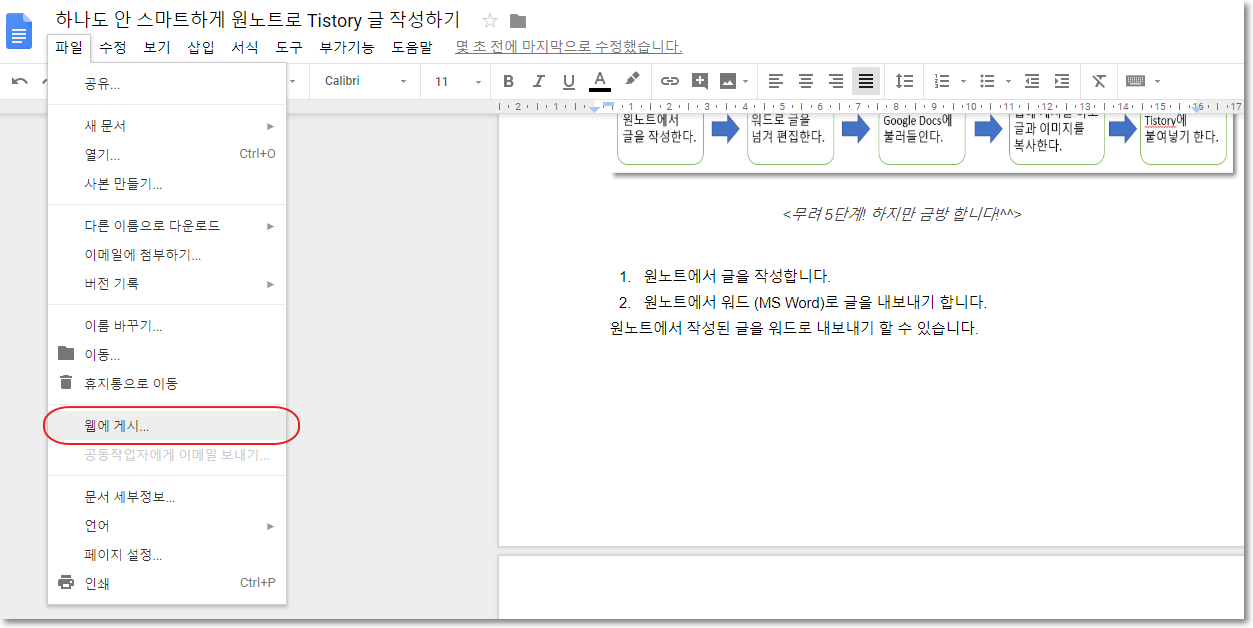Clear formatting

coord(1099,81)
